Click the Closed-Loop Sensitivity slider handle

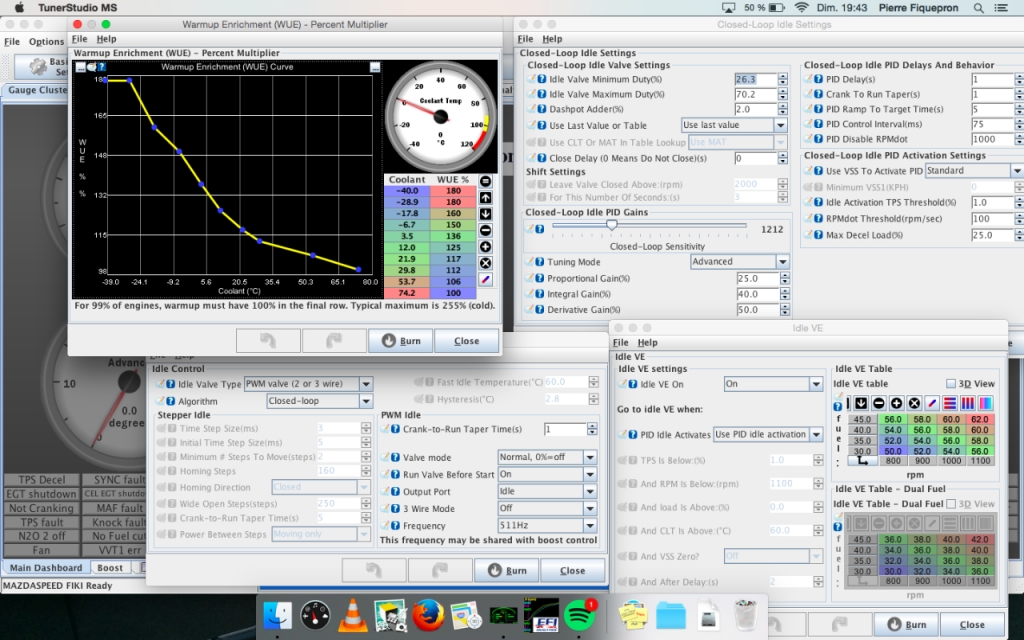coord(612,225)
